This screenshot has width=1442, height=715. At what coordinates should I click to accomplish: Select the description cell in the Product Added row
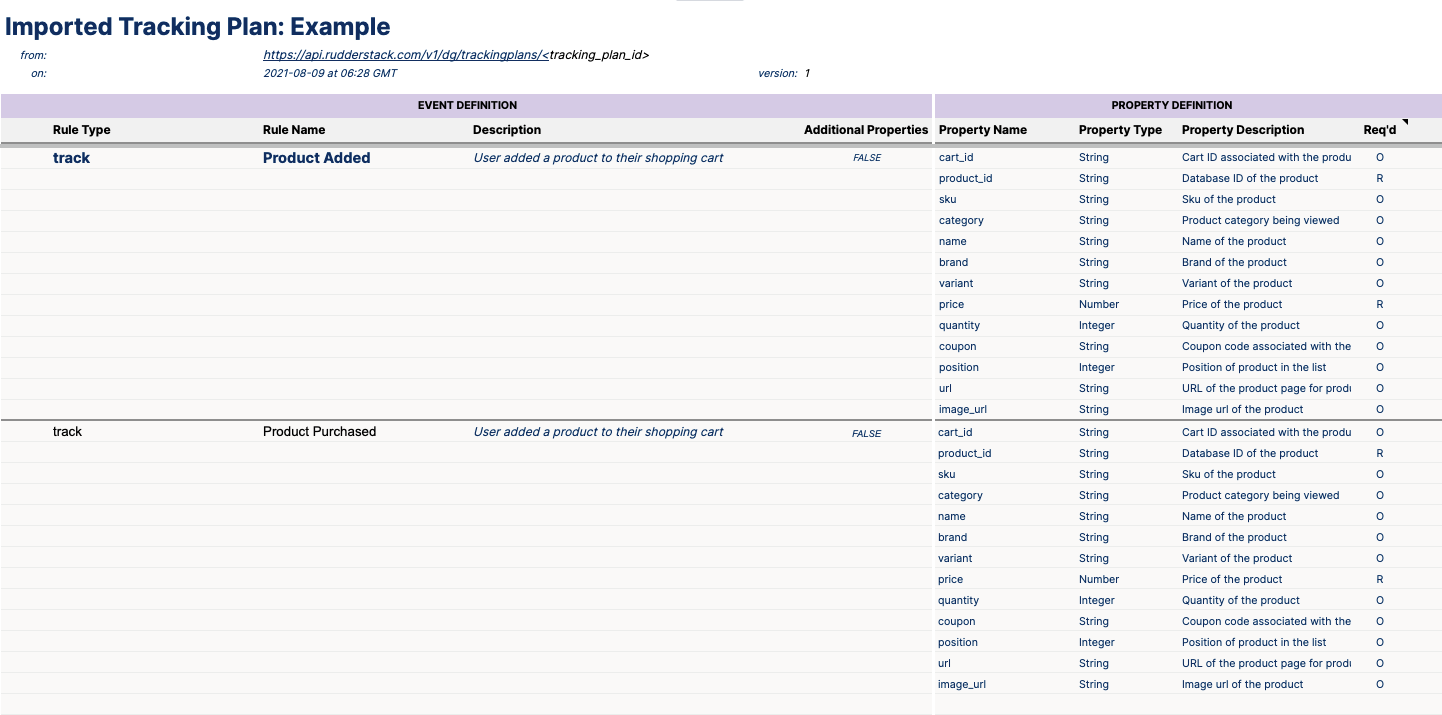pyautogui.click(x=598, y=158)
